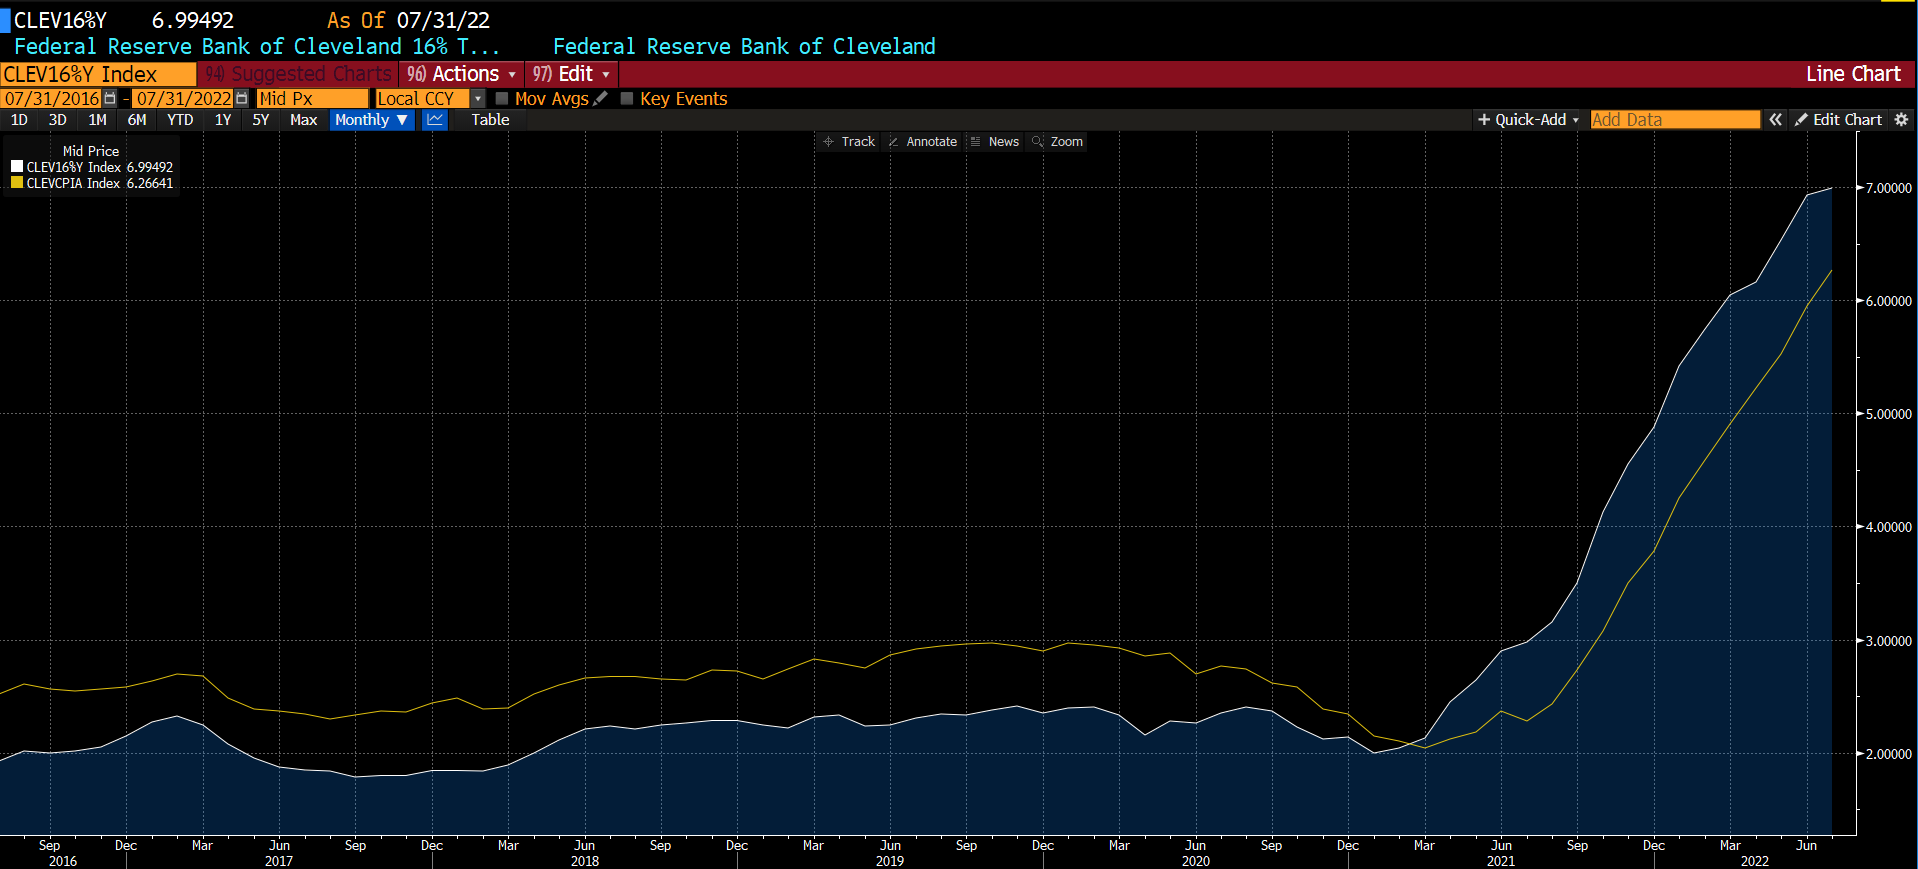This screenshot has height=869, width=1918.
Task: Click the 5.00000 y-axis label
Action: [x=1888, y=414]
